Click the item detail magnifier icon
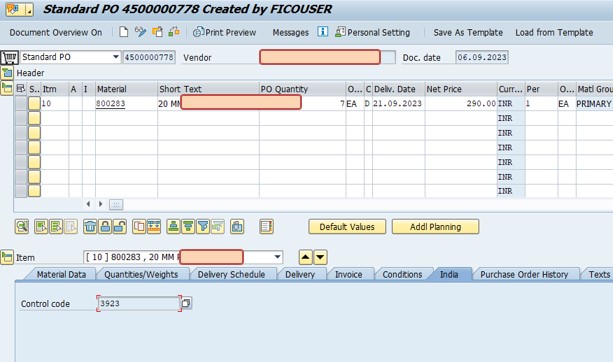This screenshot has width=613, height=362. pyautogui.click(x=22, y=226)
